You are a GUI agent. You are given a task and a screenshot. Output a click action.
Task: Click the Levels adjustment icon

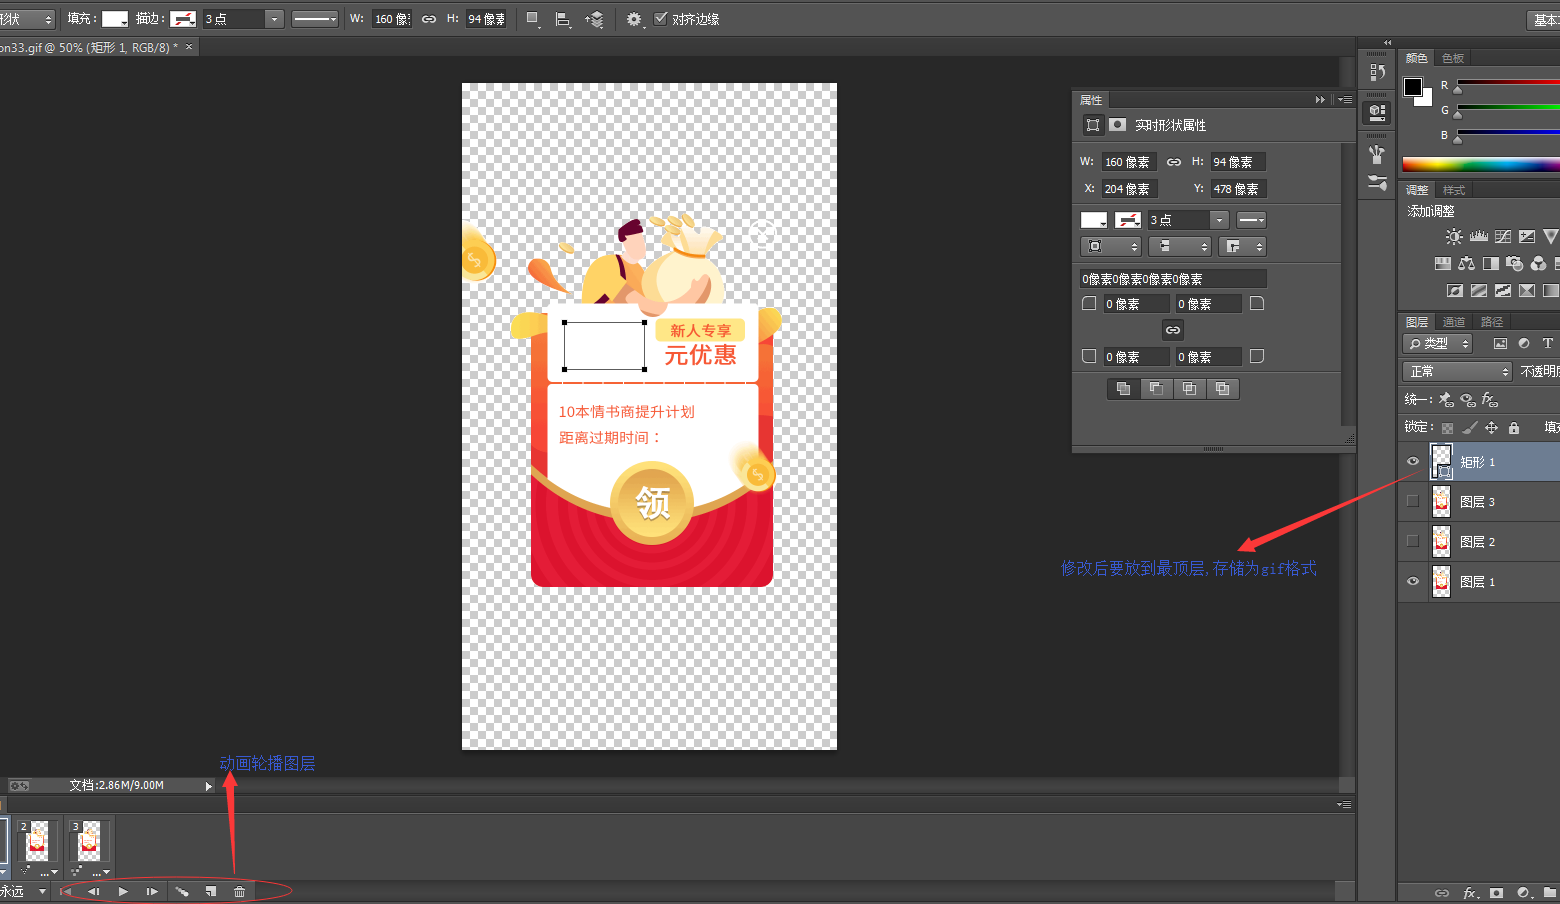(x=1479, y=237)
